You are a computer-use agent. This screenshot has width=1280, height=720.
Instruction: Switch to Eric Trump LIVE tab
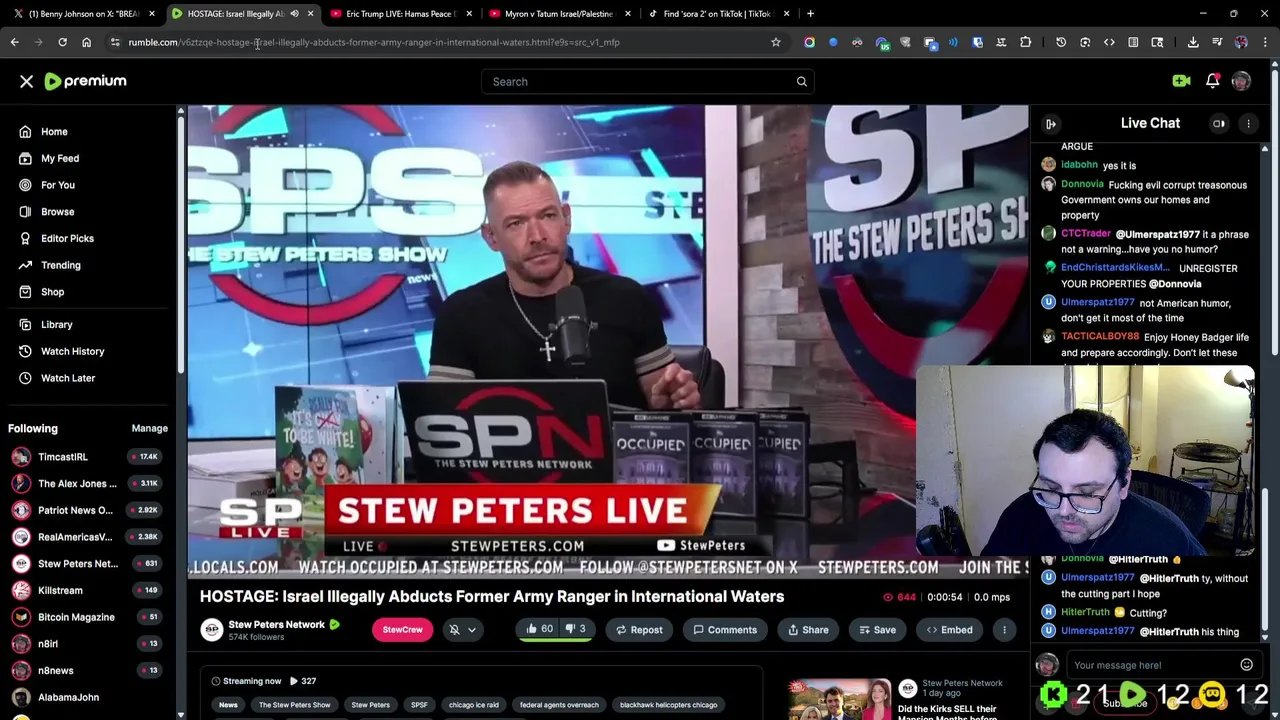(400, 14)
